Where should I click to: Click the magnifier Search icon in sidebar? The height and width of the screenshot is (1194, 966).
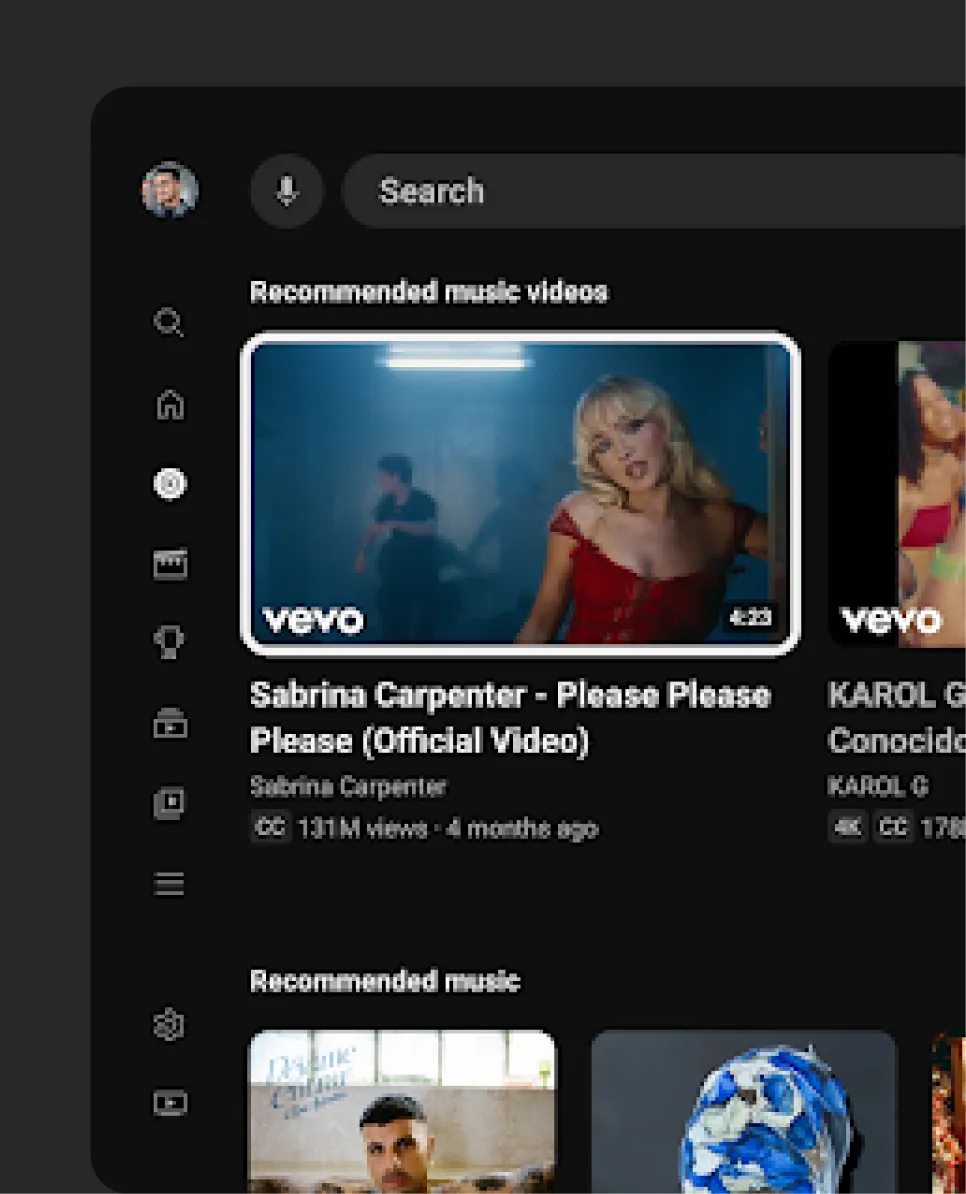(x=169, y=323)
